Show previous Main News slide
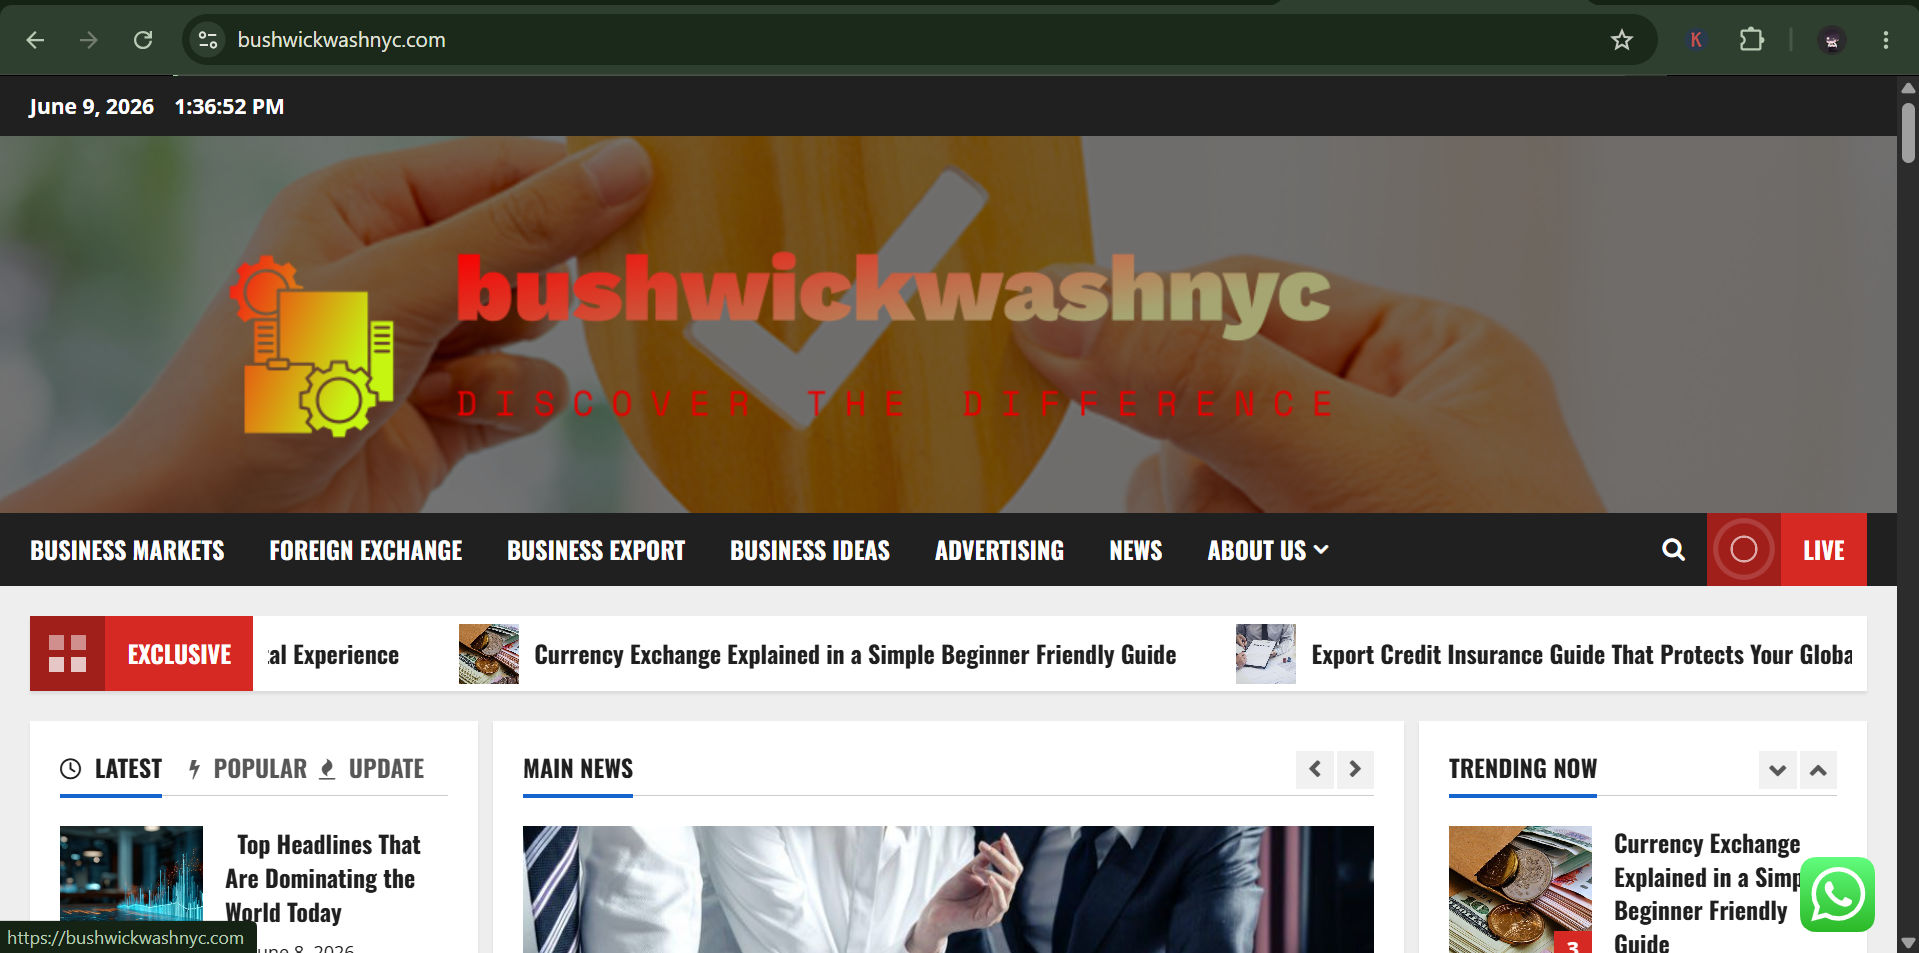 click(x=1315, y=769)
